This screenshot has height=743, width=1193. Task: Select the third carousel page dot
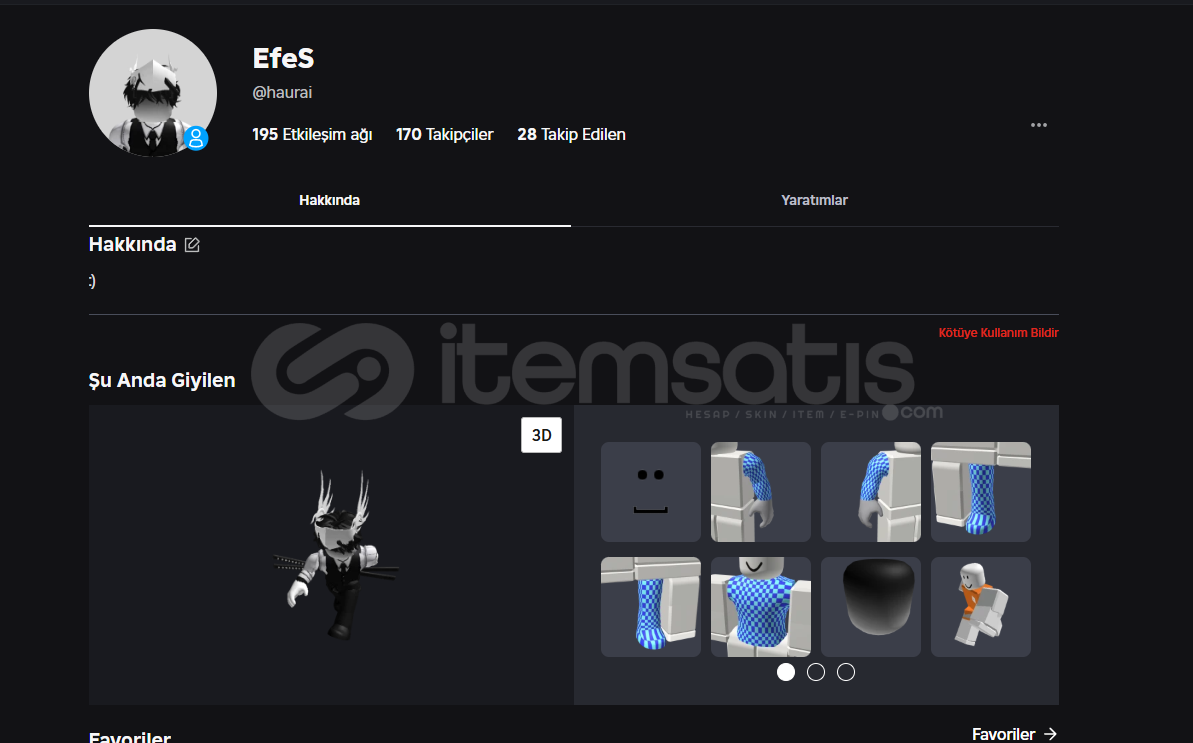coord(845,672)
